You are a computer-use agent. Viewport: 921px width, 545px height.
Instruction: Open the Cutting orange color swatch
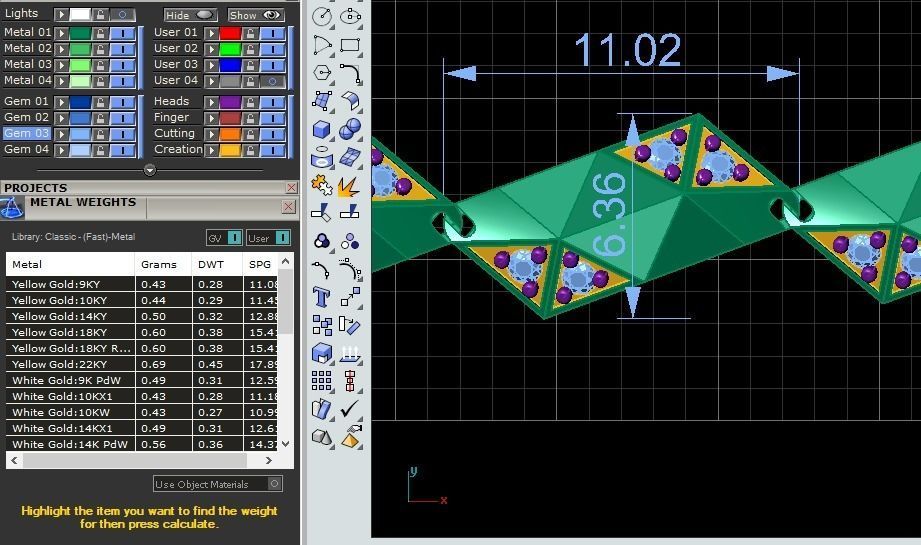point(230,134)
